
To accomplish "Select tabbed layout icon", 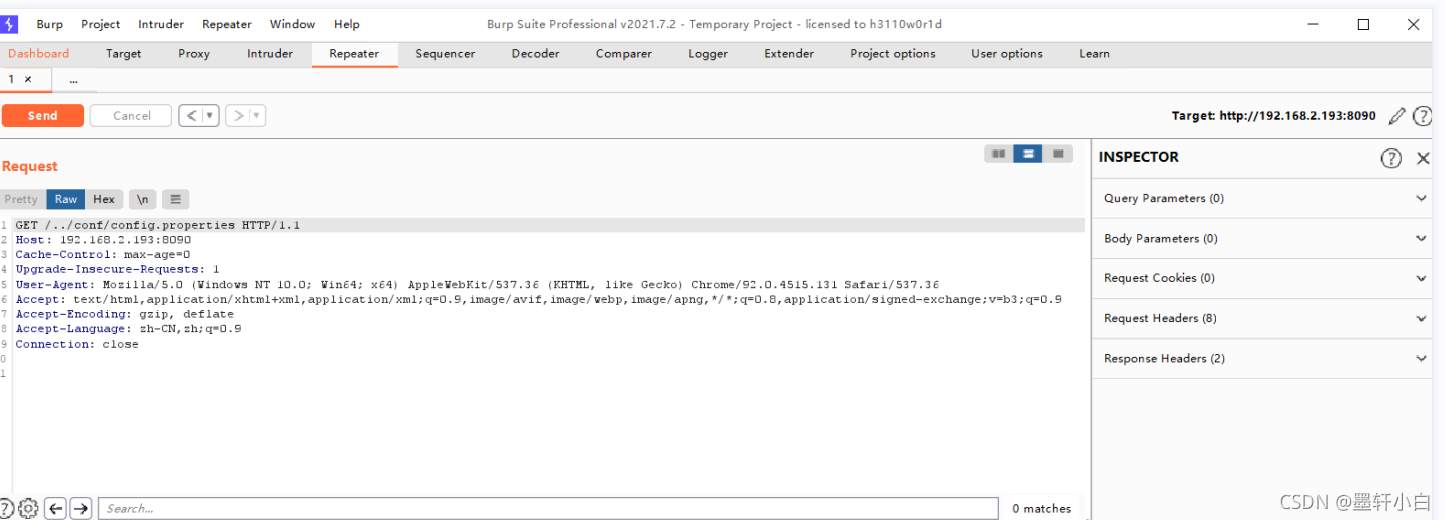I will point(1057,154).
